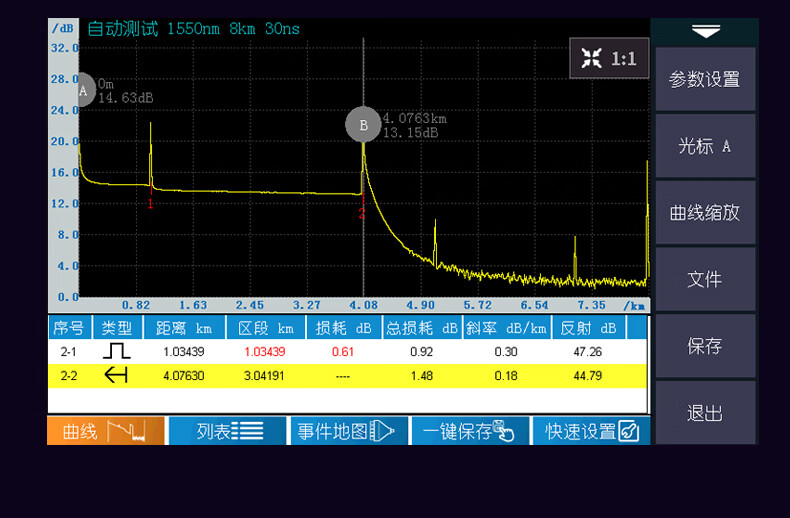790x518 pixels.
Task: Click the reflective event icon in row 2-1
Action: tap(116, 351)
